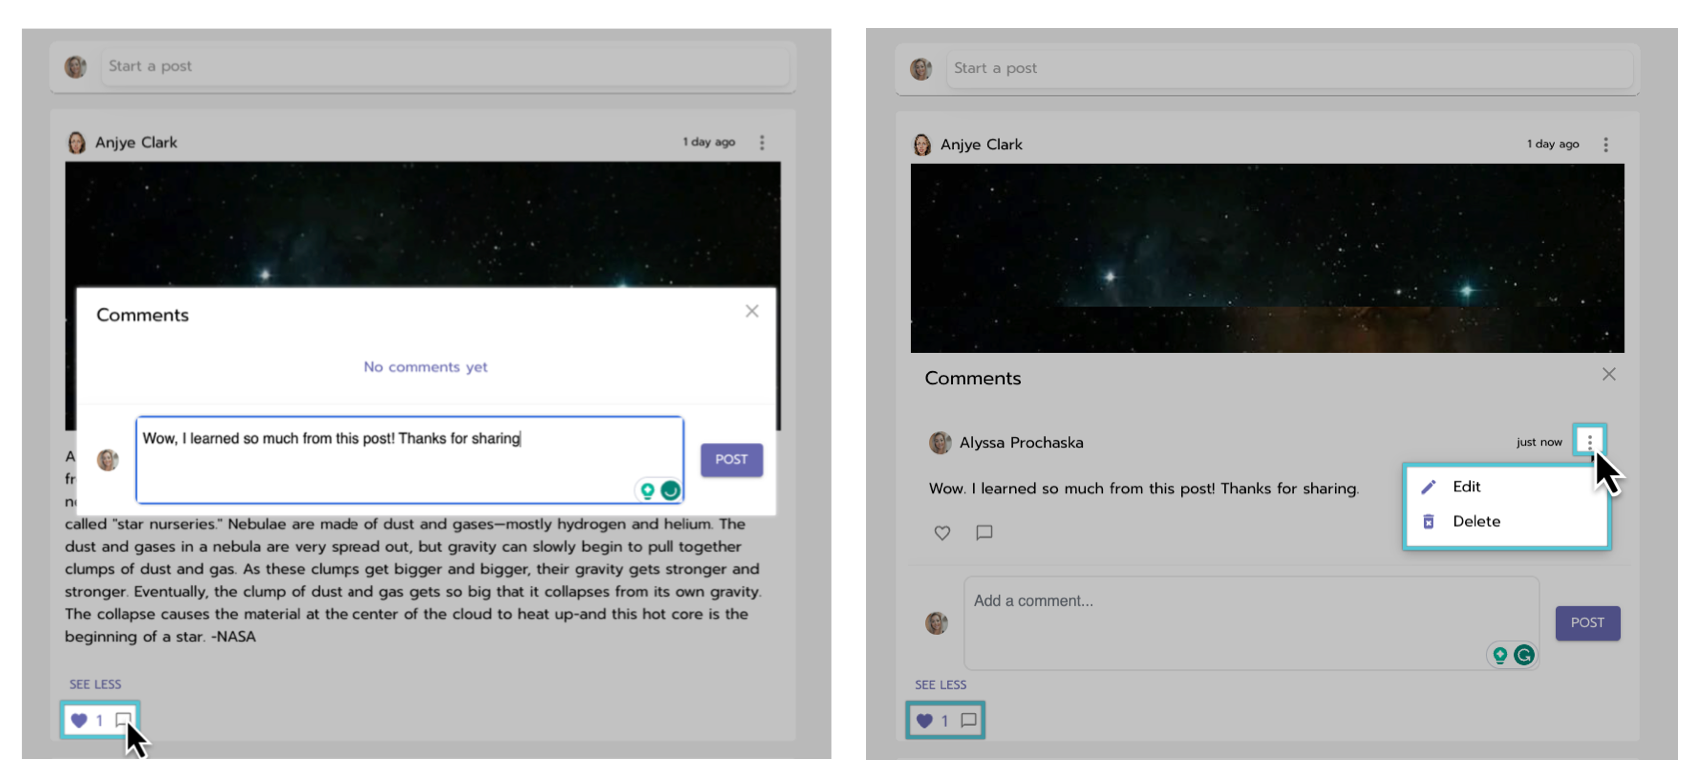Click the lightbulb suggestion icon in 'Add a comment' box

1500,655
